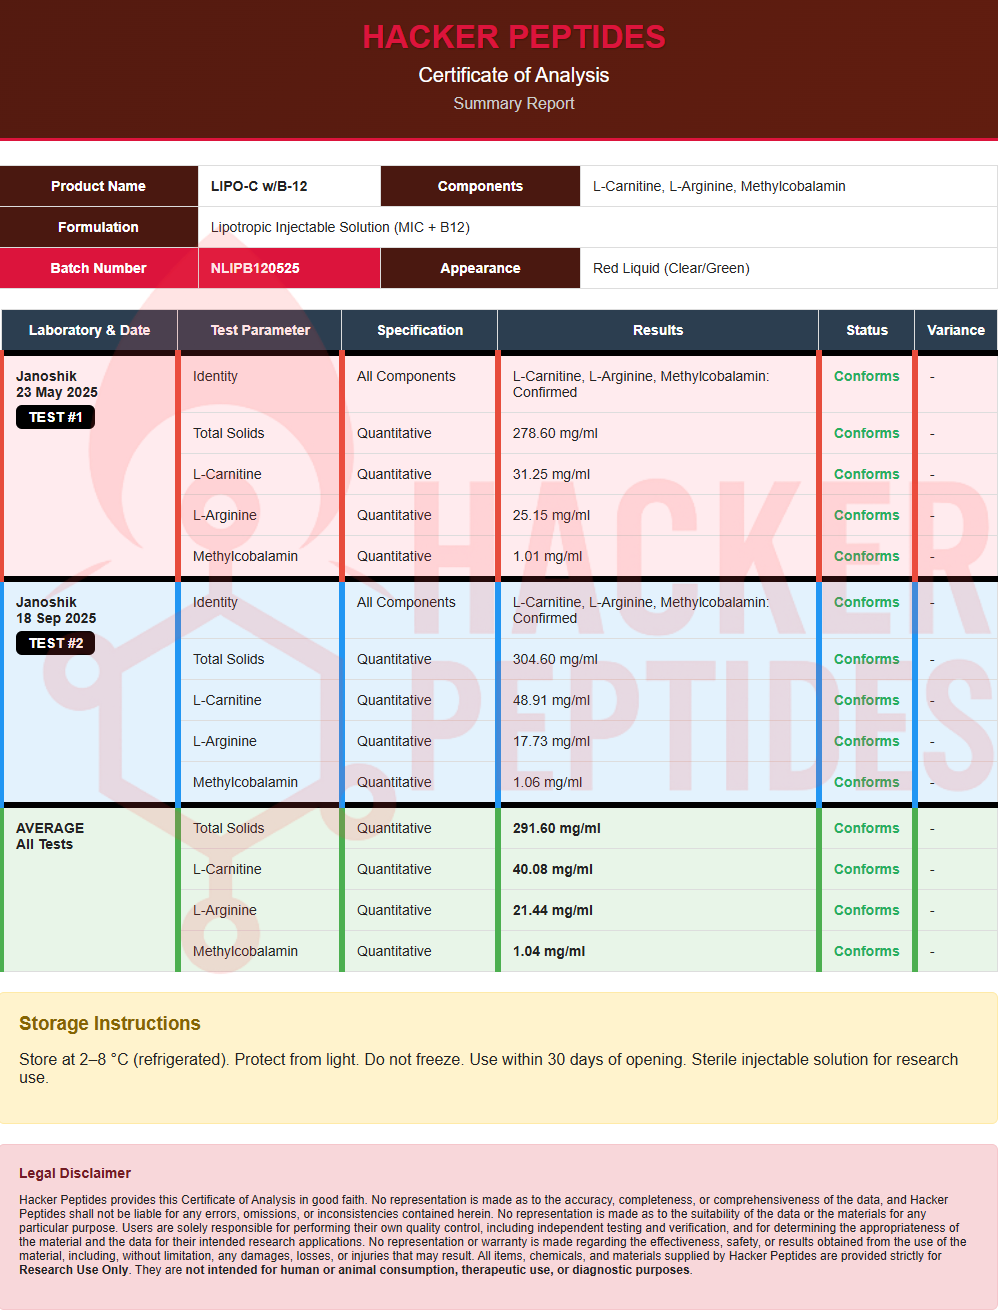
Task: Select the 1.01 mg/ml Methylcobalamin result
Action: (x=547, y=556)
